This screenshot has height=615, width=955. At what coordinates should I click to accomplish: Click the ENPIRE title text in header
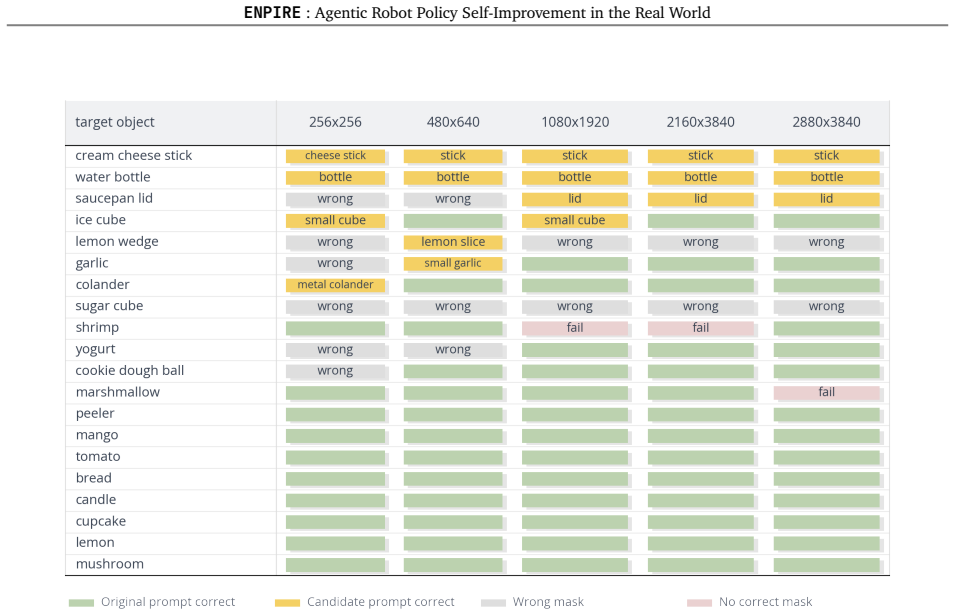coord(272,13)
